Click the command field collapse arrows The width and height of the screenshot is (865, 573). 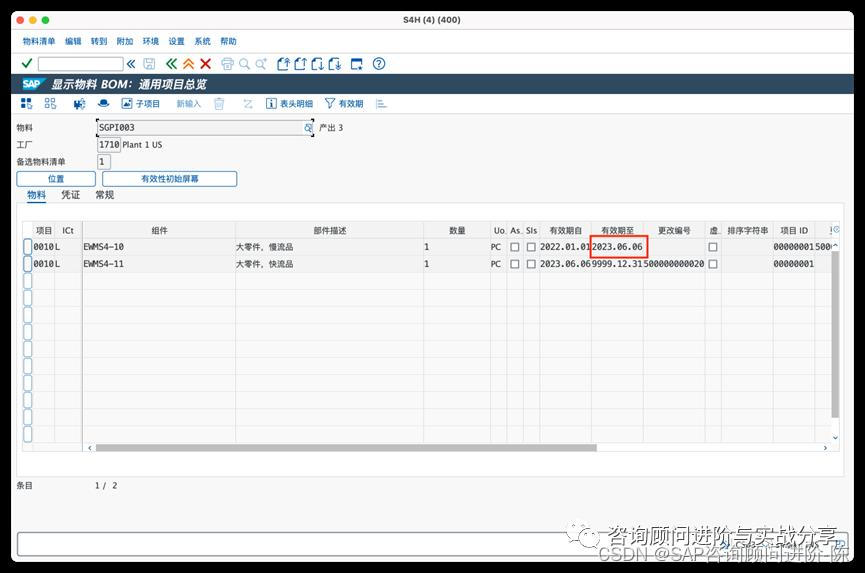(x=131, y=64)
